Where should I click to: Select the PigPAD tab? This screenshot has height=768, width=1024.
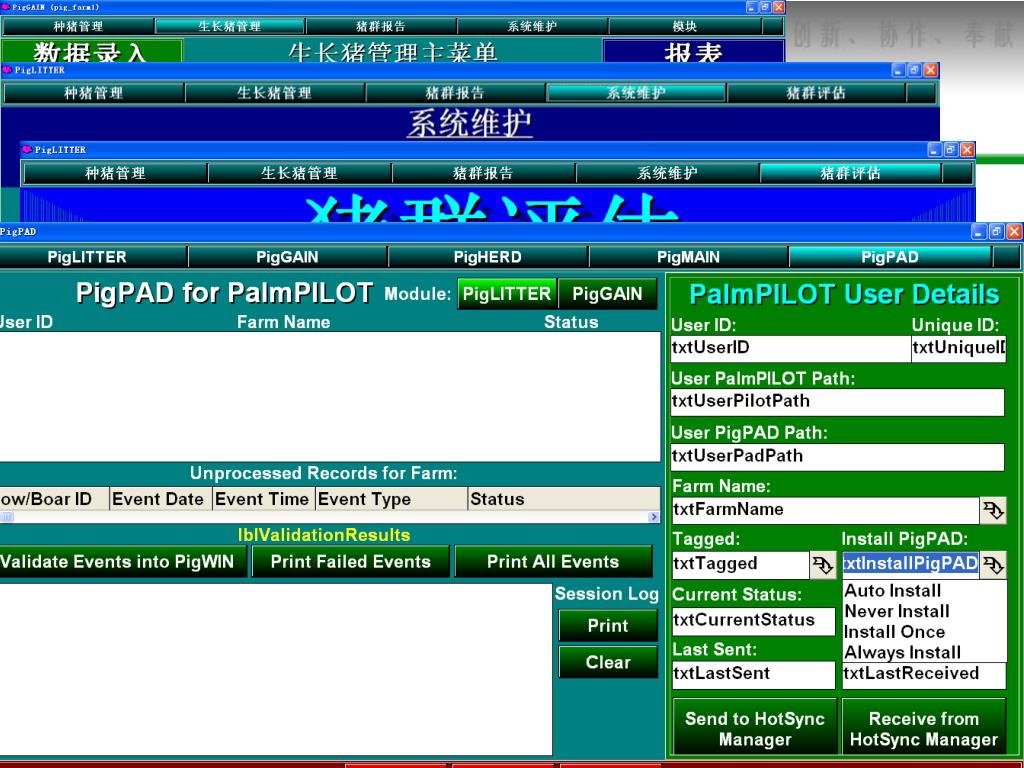pos(889,257)
